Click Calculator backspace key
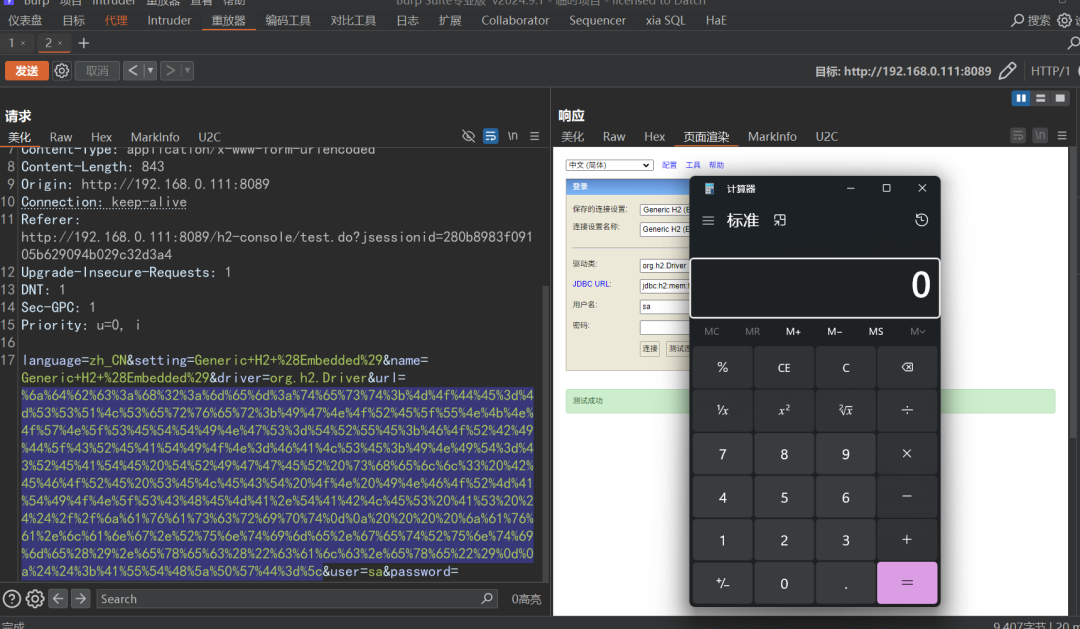Viewport: 1080px width, 629px height. click(x=907, y=367)
